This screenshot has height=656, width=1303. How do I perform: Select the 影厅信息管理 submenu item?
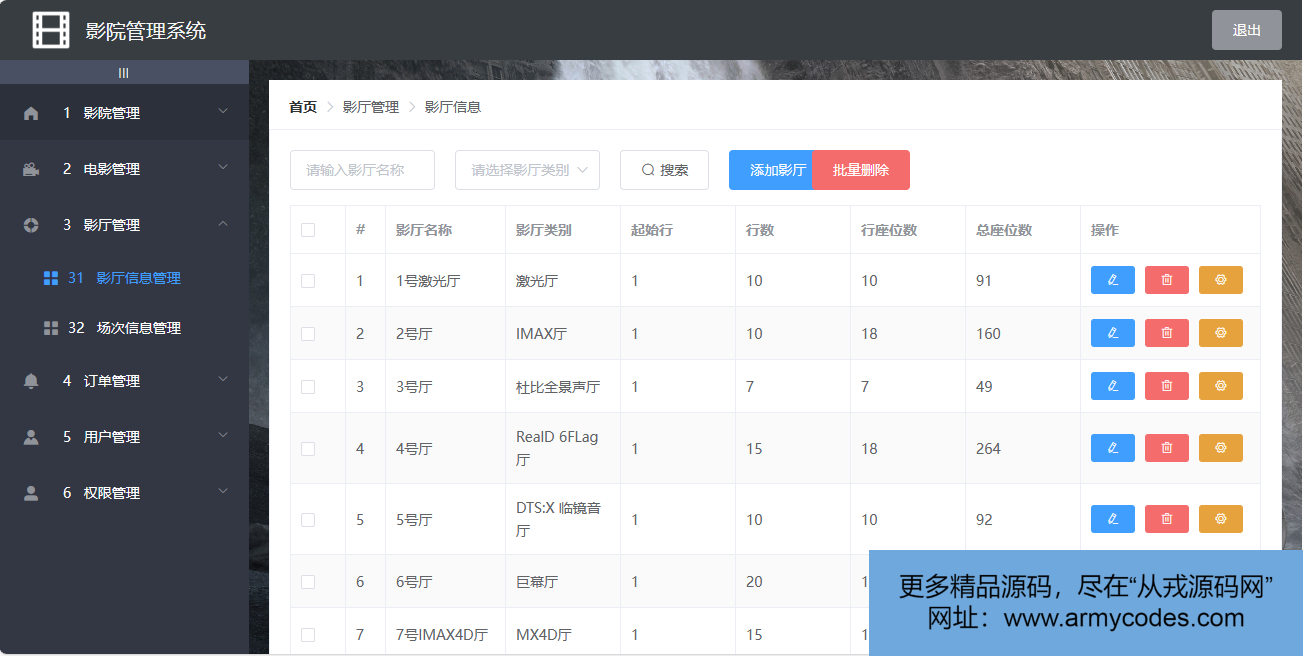point(124,278)
